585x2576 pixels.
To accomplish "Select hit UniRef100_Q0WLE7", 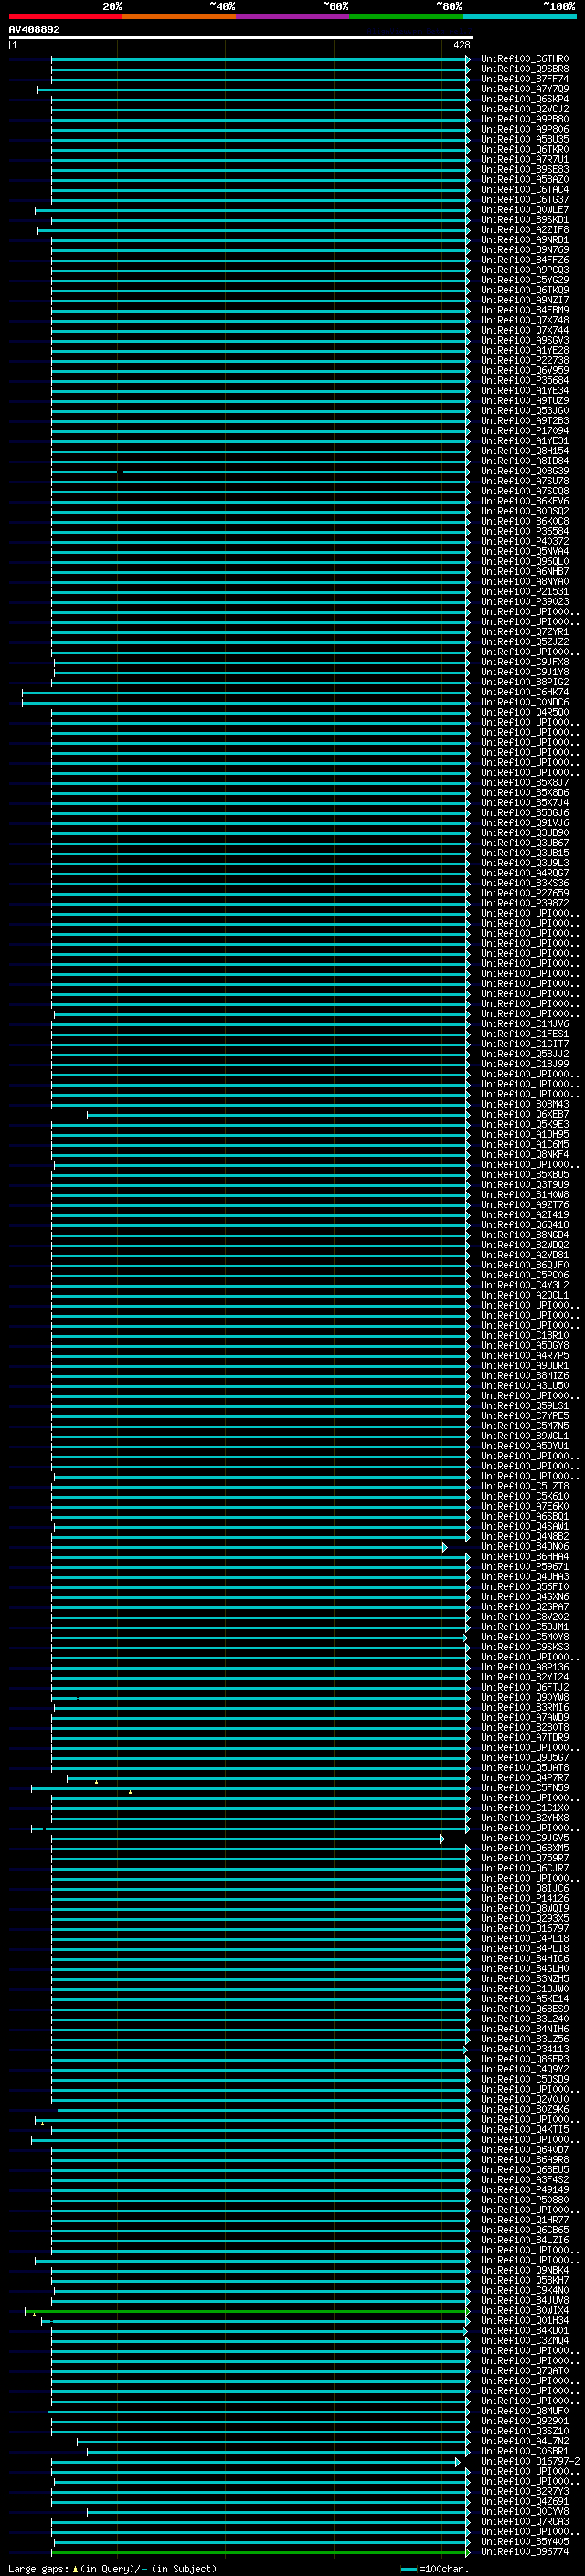I will tap(524, 210).
